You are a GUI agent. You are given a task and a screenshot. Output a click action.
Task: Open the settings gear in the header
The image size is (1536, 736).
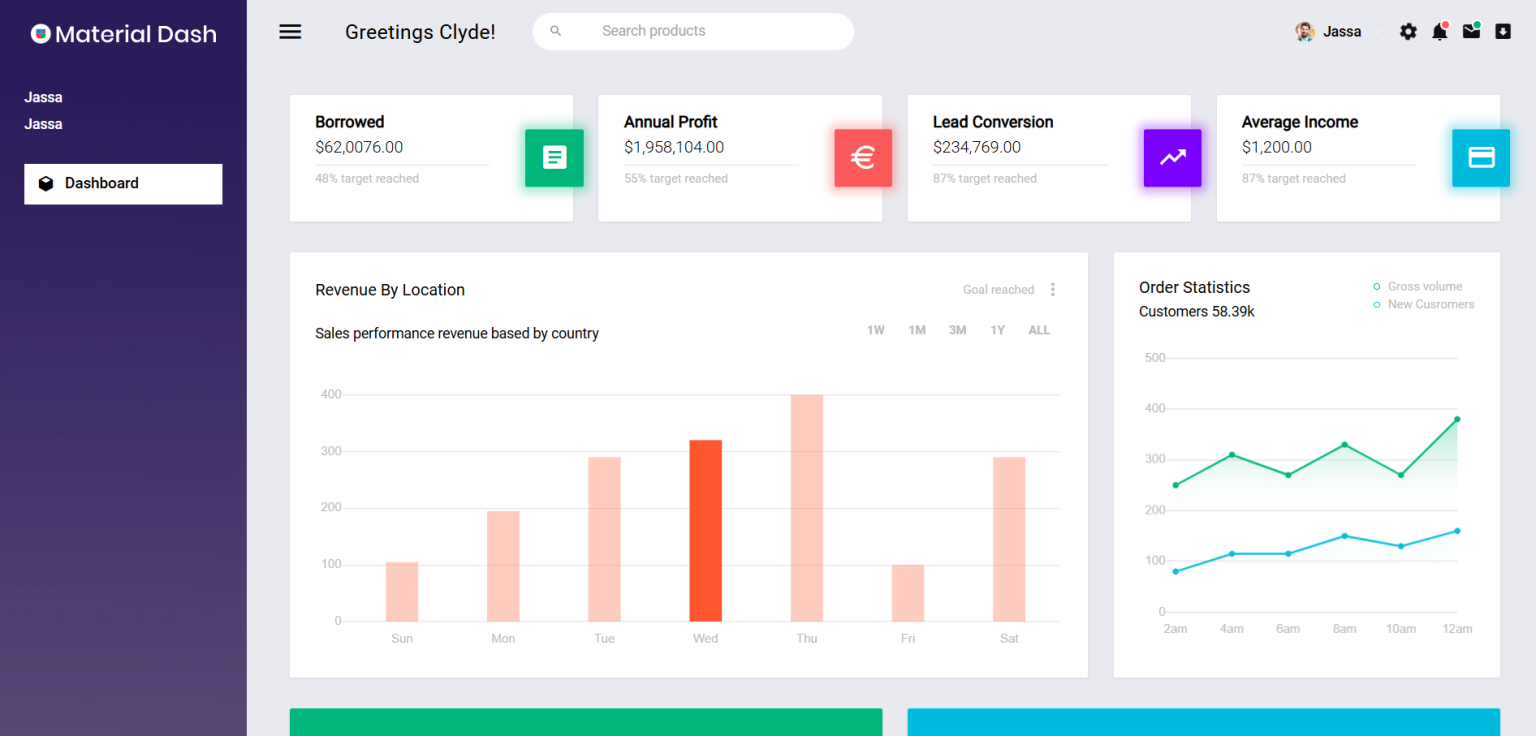click(1408, 31)
